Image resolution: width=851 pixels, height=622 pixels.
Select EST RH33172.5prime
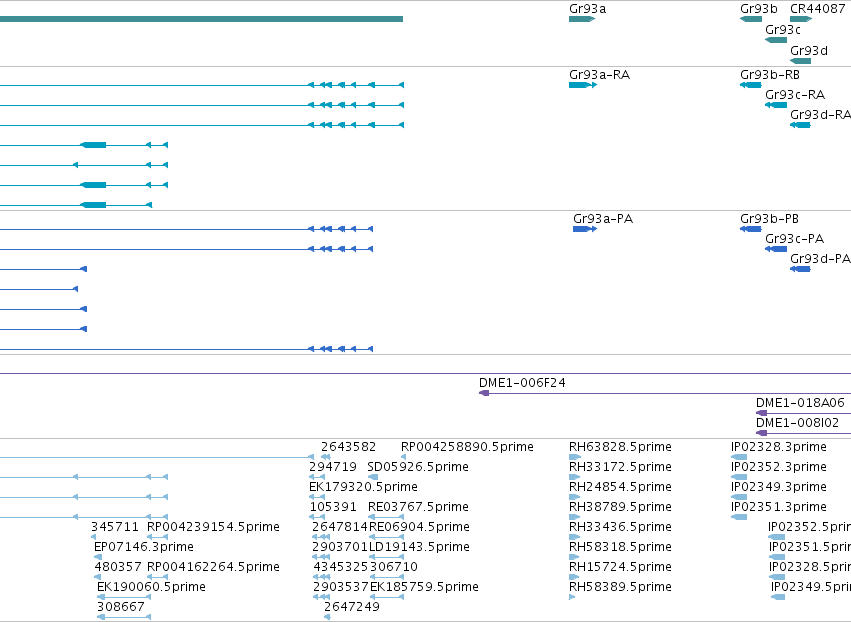coord(575,477)
